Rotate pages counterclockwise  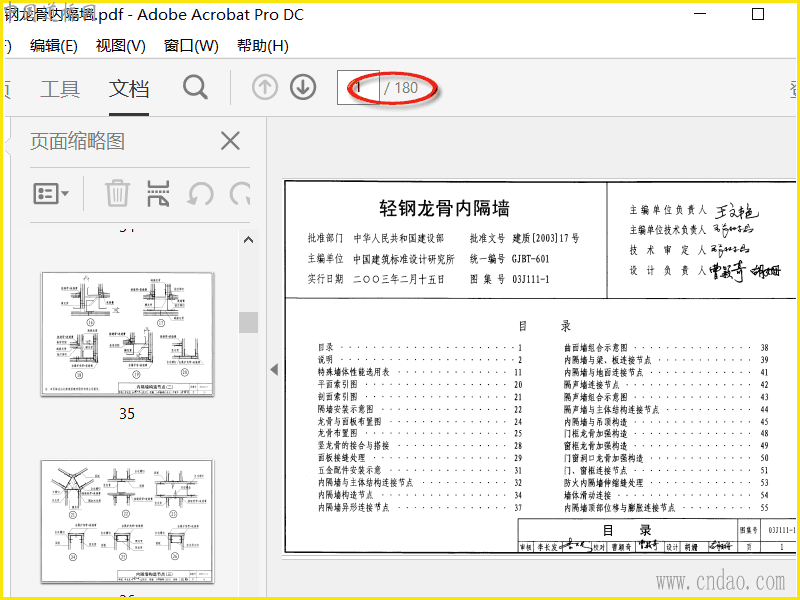(200, 194)
